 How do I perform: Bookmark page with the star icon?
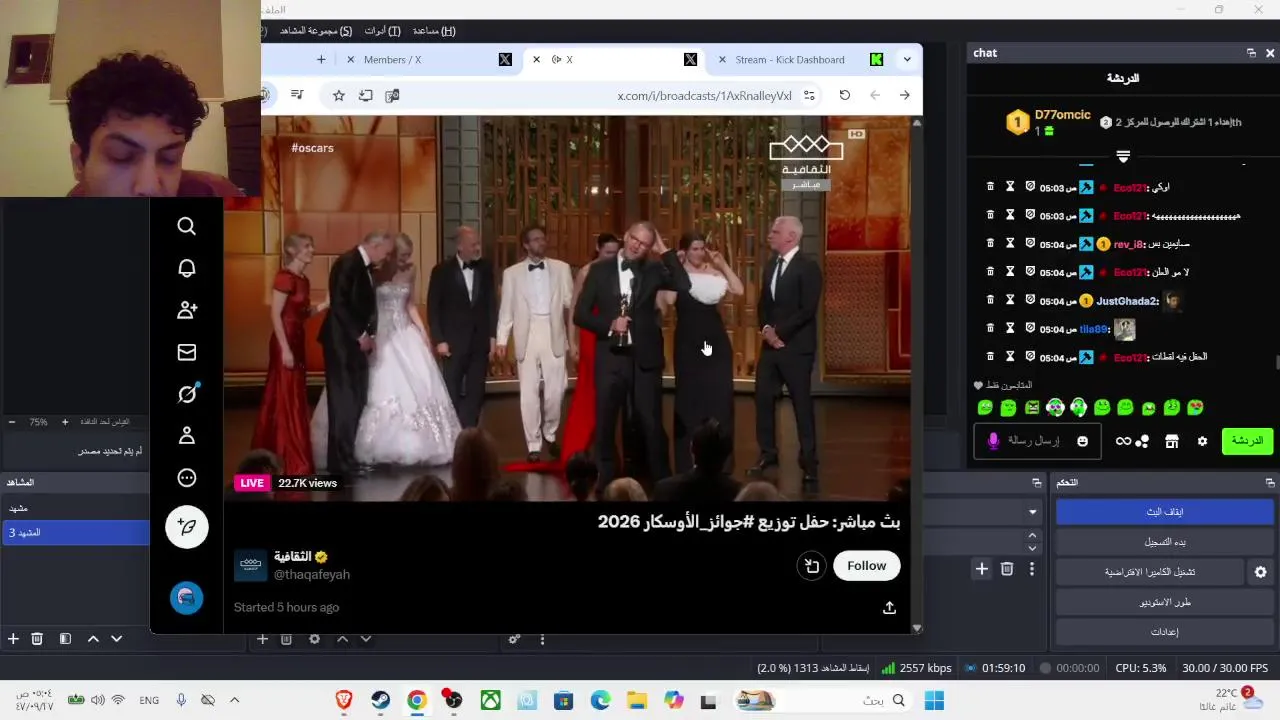(x=339, y=95)
